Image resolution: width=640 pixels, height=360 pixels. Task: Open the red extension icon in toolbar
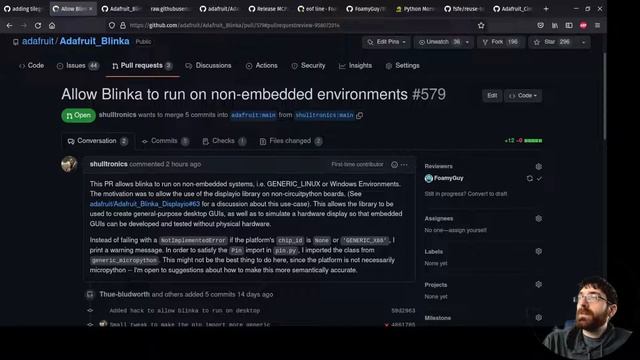[x=583, y=25]
